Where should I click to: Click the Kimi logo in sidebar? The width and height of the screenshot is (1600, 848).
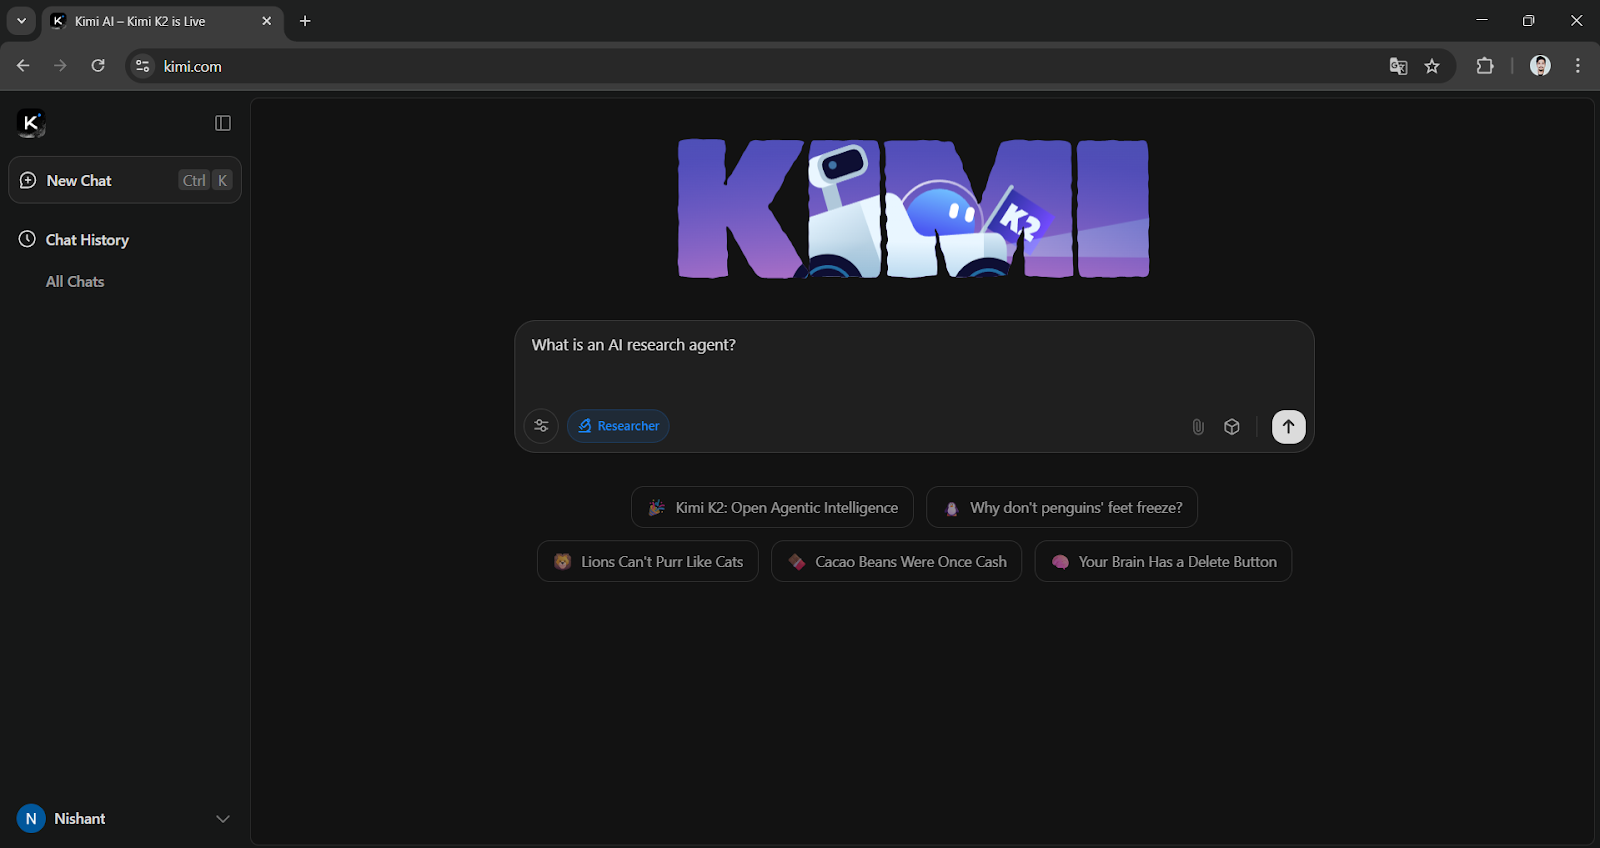coord(31,123)
